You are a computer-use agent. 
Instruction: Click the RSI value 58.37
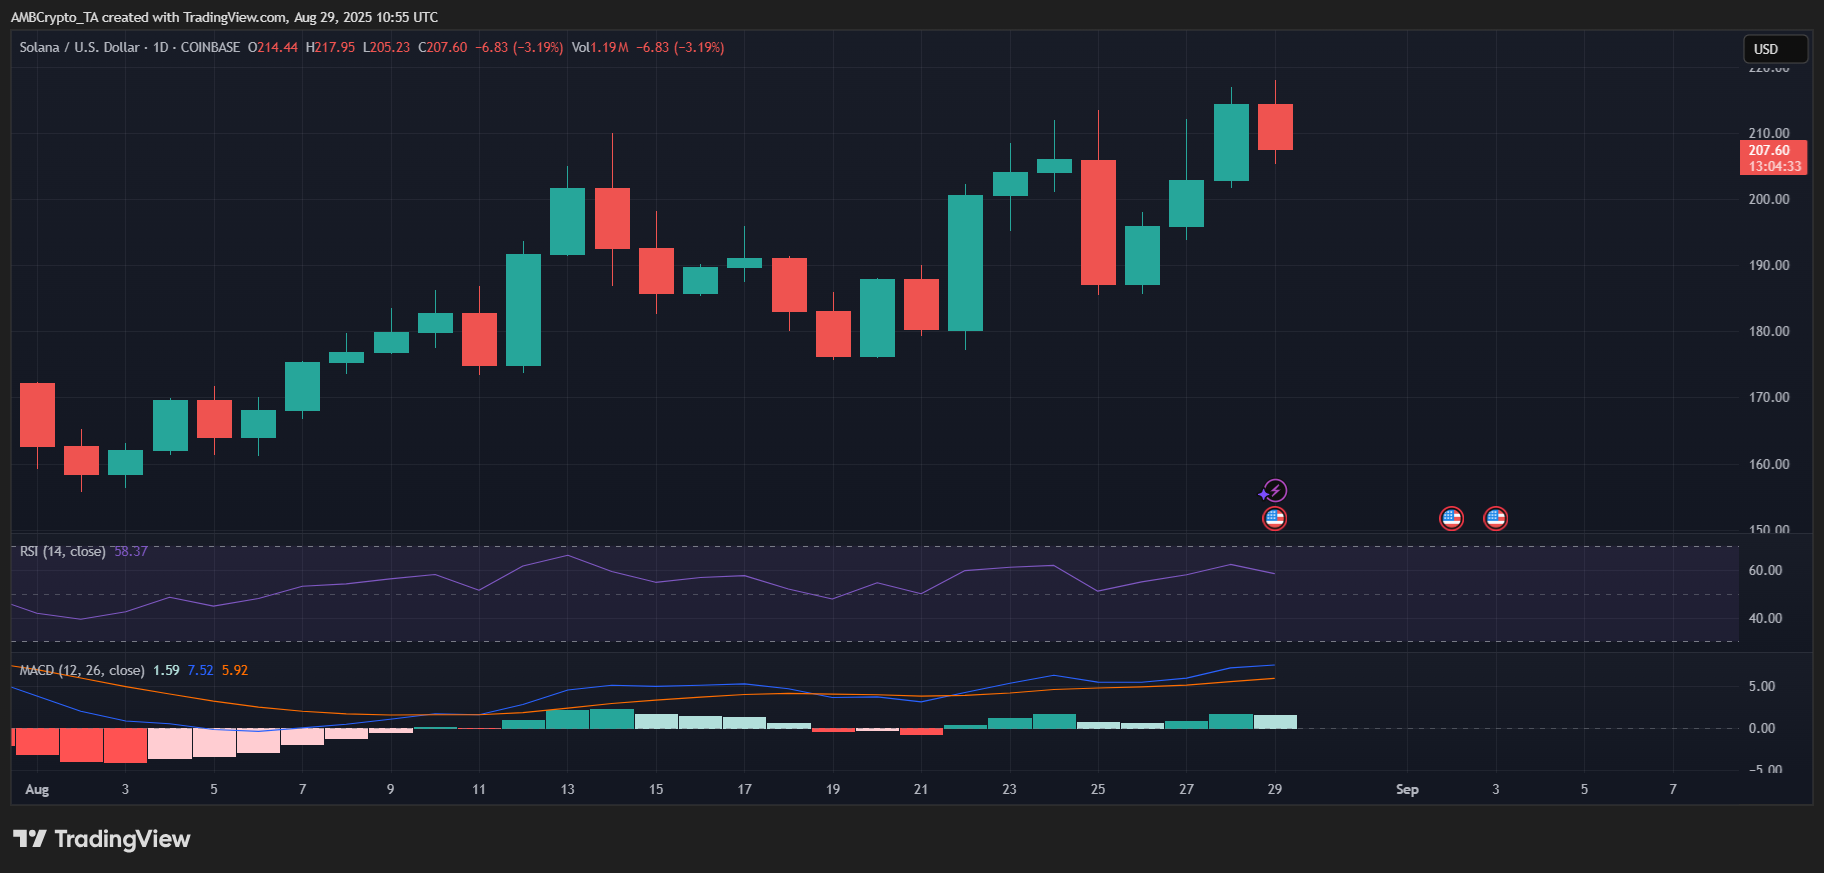coord(131,551)
